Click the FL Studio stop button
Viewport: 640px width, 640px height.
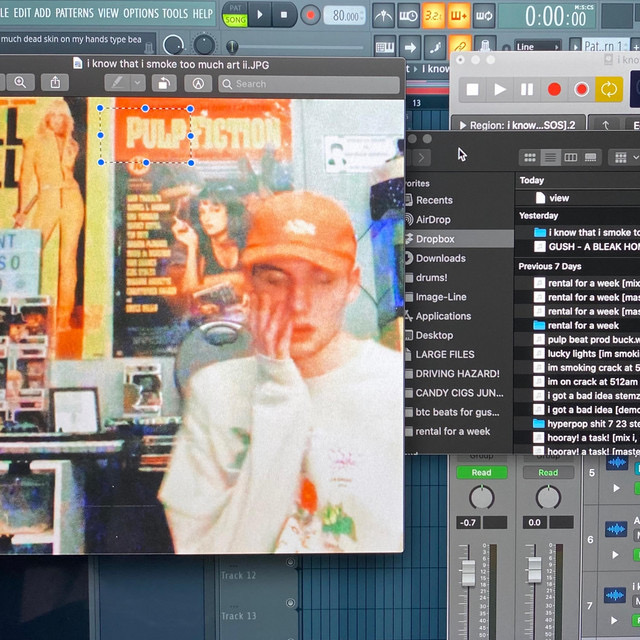284,15
